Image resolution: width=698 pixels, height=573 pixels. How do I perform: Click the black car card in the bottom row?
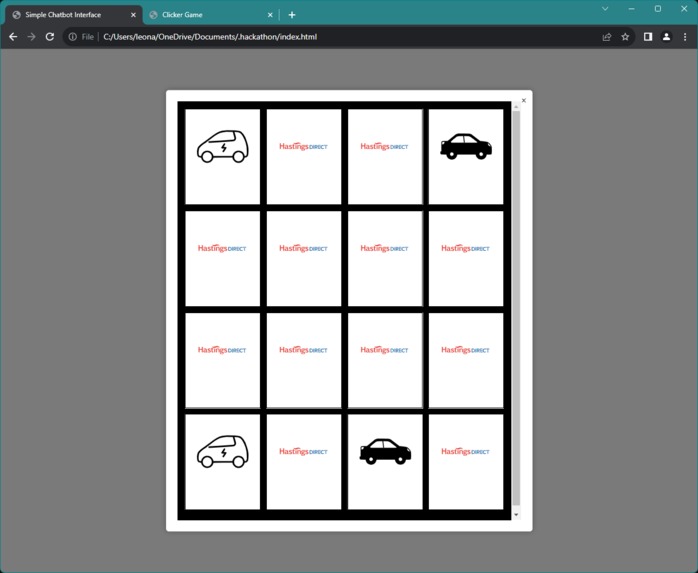click(x=385, y=462)
